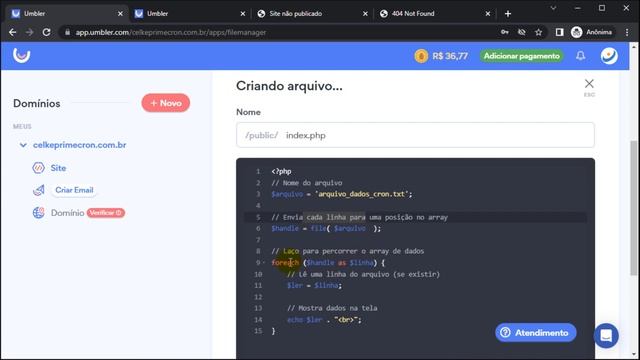Focus the file name field index.php

click(415, 135)
